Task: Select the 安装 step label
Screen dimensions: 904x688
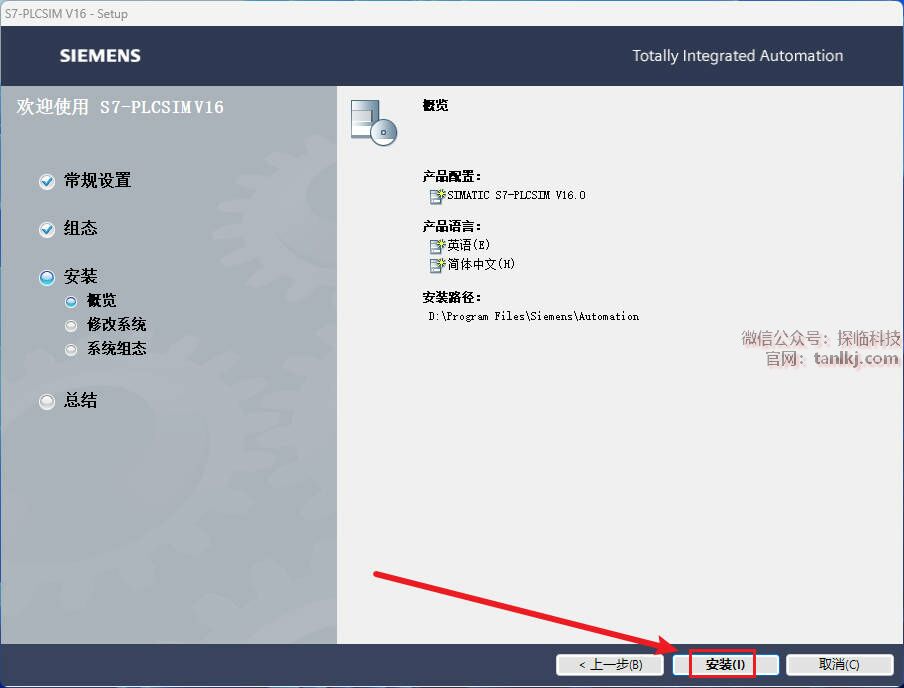Action: click(x=80, y=276)
